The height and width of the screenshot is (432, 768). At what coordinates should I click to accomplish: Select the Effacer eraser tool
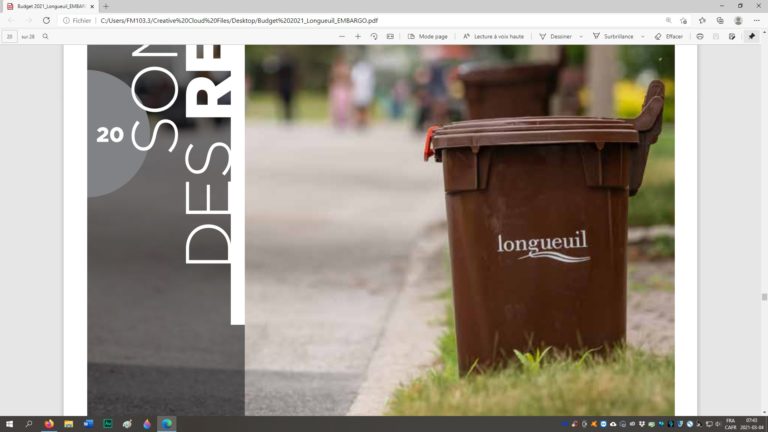point(669,36)
